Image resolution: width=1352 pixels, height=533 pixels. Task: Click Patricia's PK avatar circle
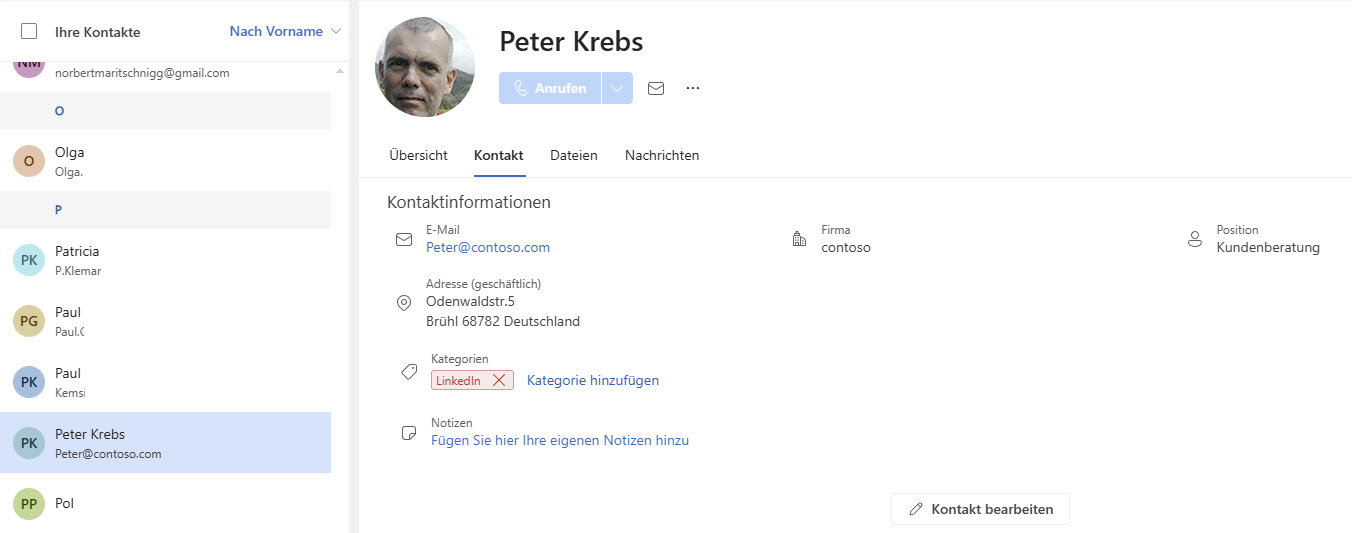(29, 260)
